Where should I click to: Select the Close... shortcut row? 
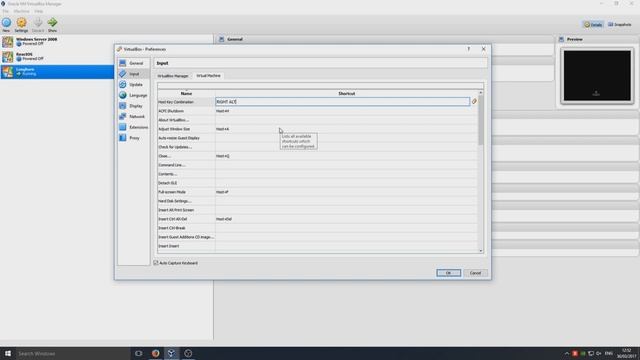(x=317, y=156)
